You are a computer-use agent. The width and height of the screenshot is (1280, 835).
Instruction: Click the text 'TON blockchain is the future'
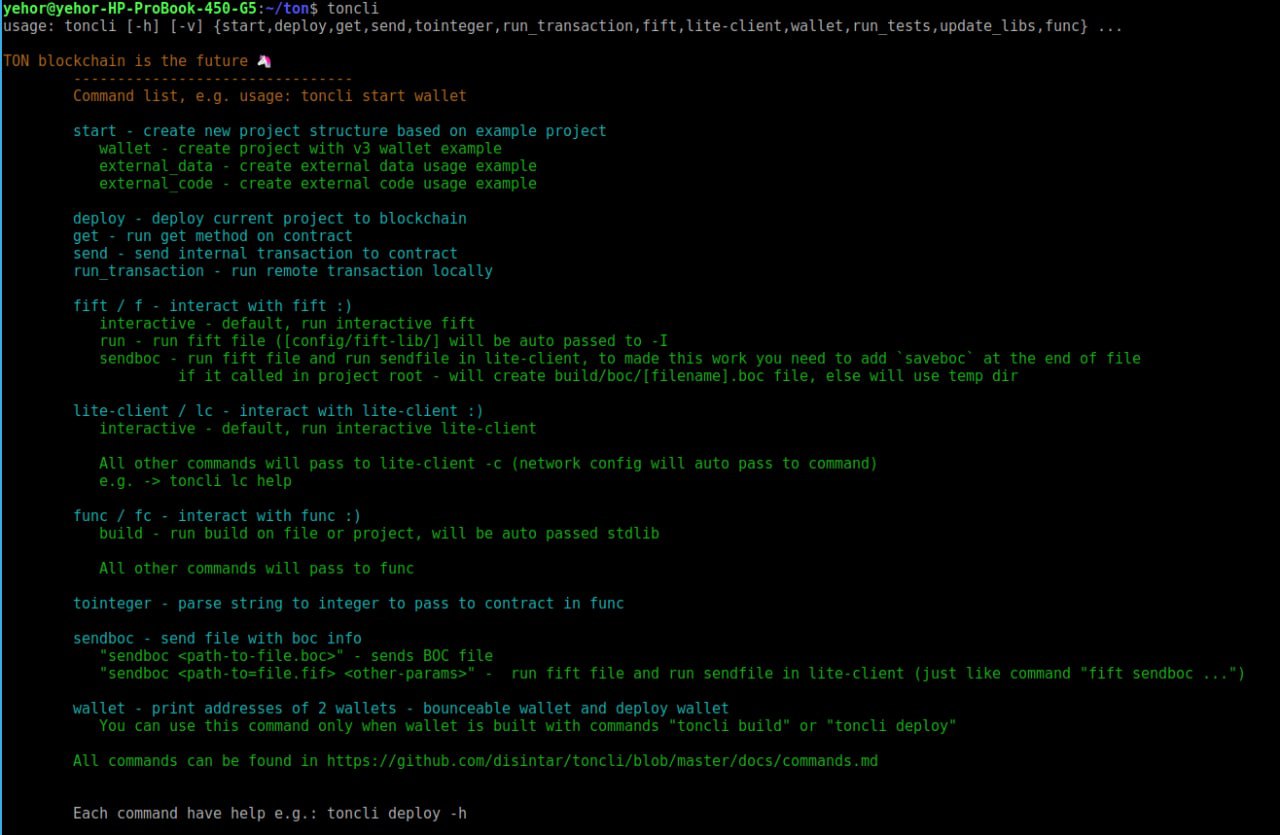(x=126, y=61)
